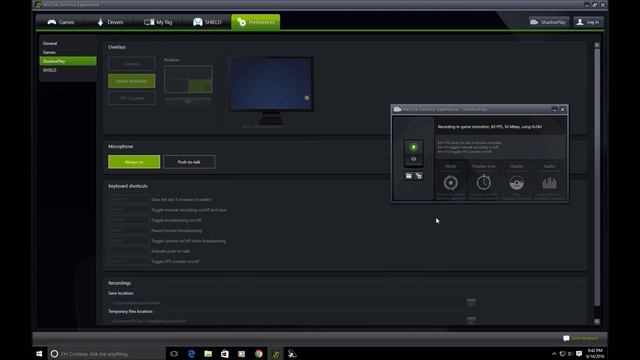Choose the FPS Counter overlay option
The image size is (640, 360).
(132, 98)
